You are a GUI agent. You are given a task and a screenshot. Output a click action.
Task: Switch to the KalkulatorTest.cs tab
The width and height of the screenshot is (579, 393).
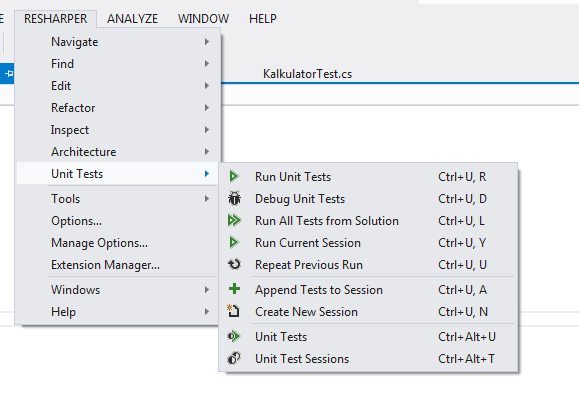(x=307, y=74)
